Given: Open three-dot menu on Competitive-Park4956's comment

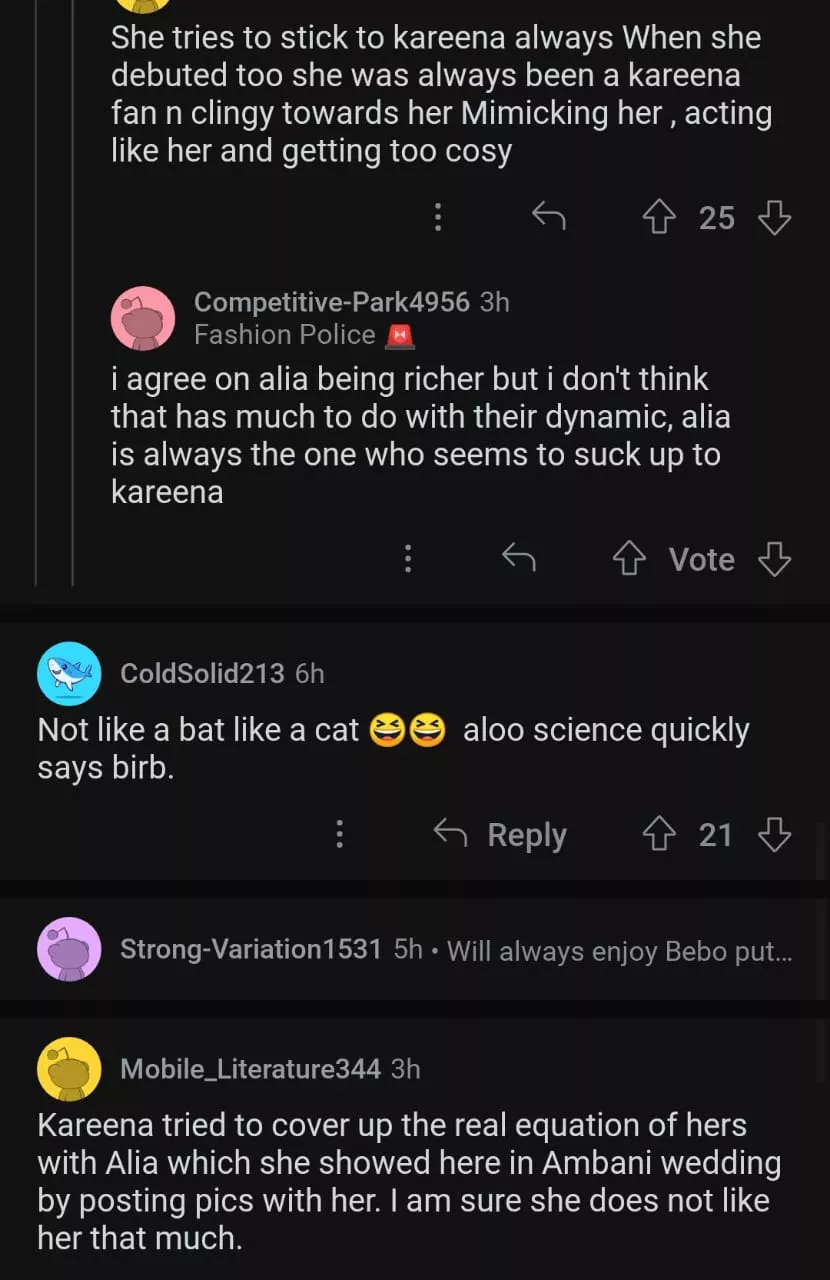Looking at the screenshot, I should [x=408, y=559].
